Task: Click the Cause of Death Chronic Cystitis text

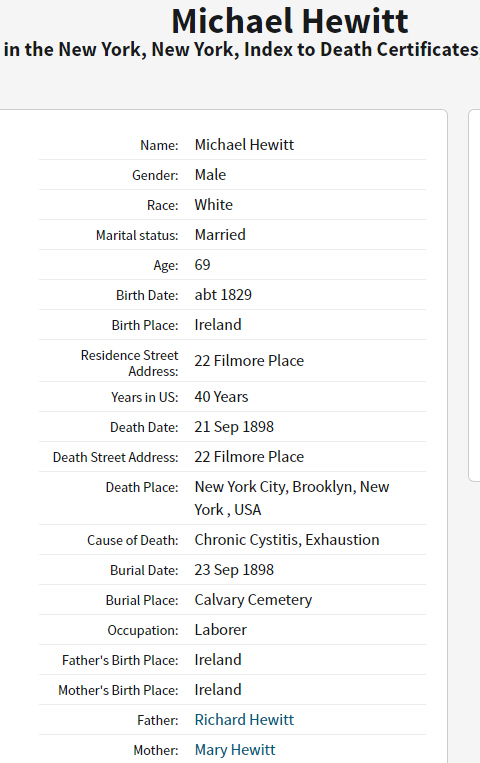Action: click(x=248, y=540)
